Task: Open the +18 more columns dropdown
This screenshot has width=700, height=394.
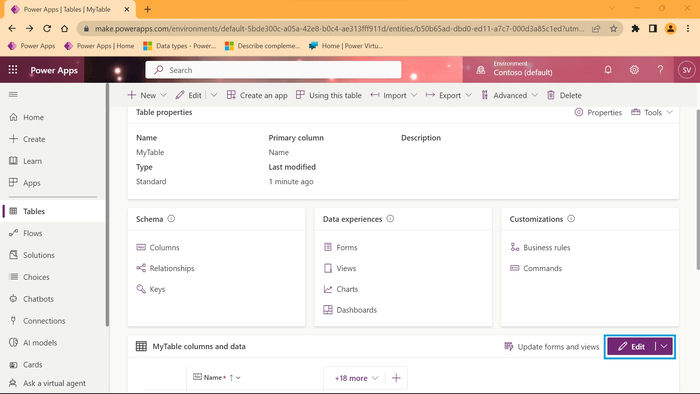Action: click(x=357, y=378)
